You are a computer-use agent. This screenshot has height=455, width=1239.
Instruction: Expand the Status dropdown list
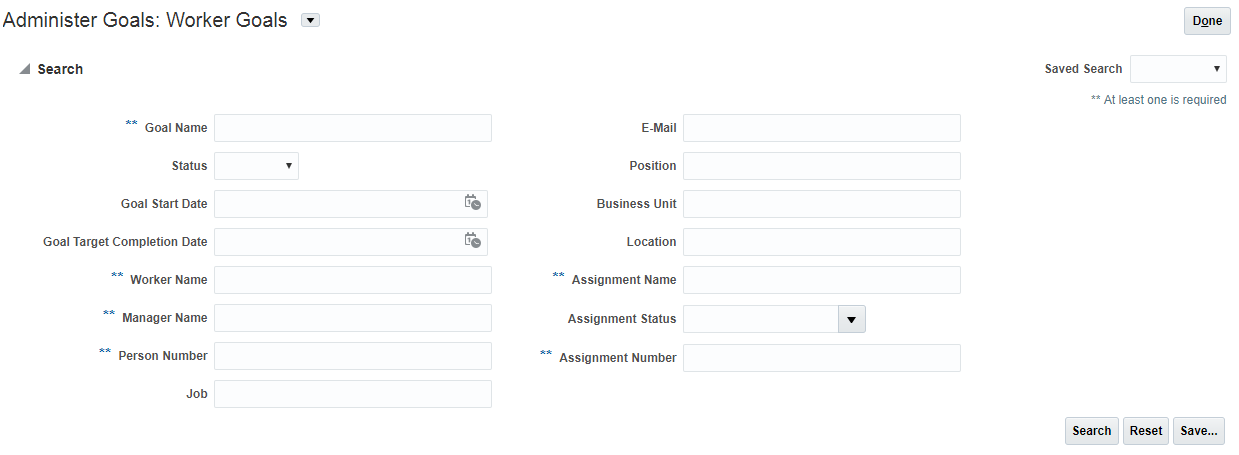256,166
